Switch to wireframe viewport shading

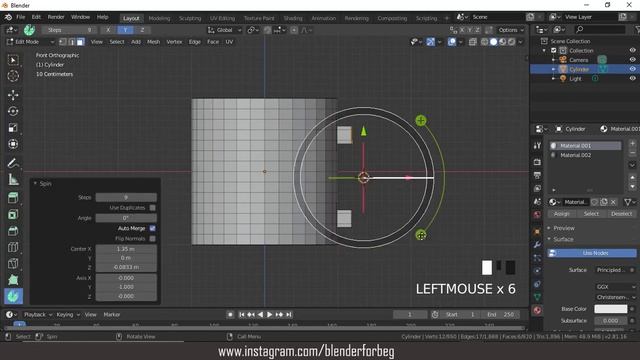[x=484, y=42]
